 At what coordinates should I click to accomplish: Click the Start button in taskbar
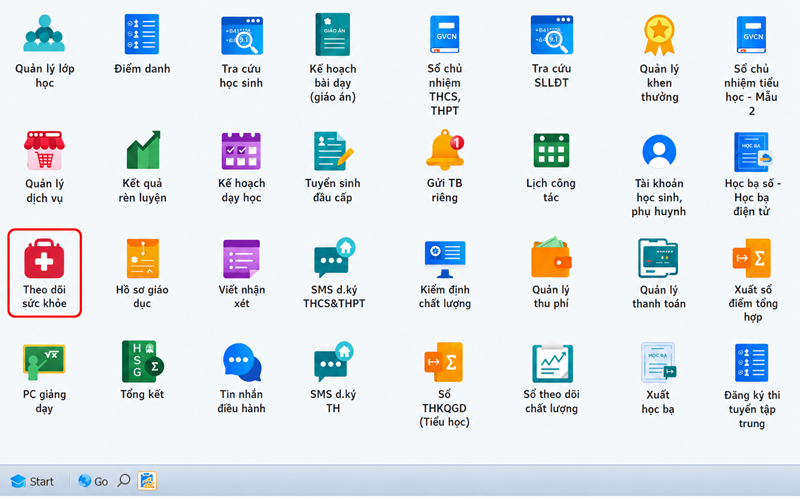click(32, 481)
